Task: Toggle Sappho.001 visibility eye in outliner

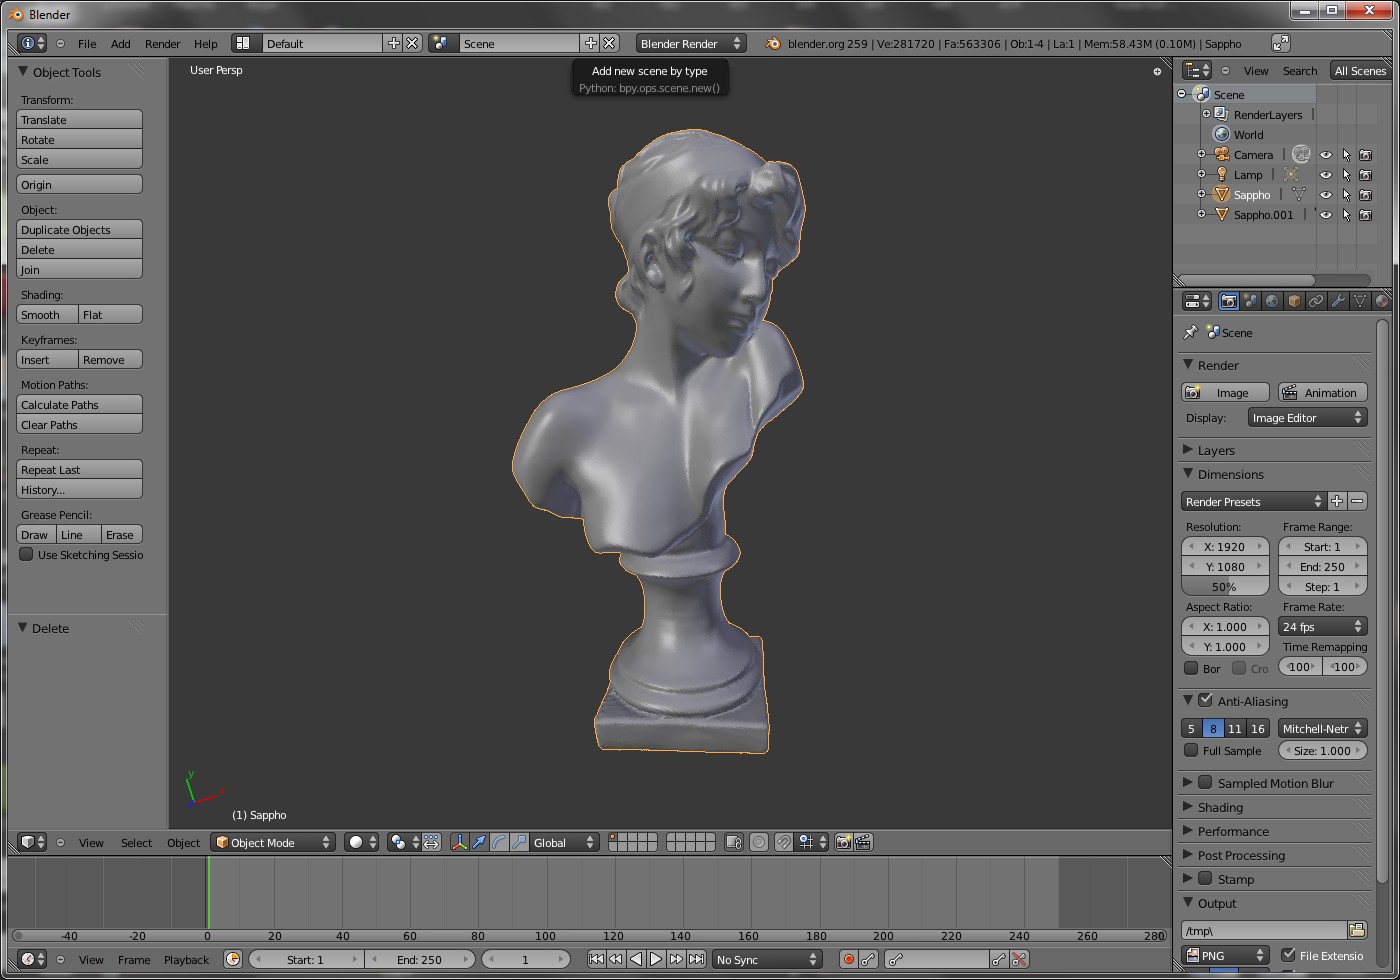Action: click(1326, 215)
